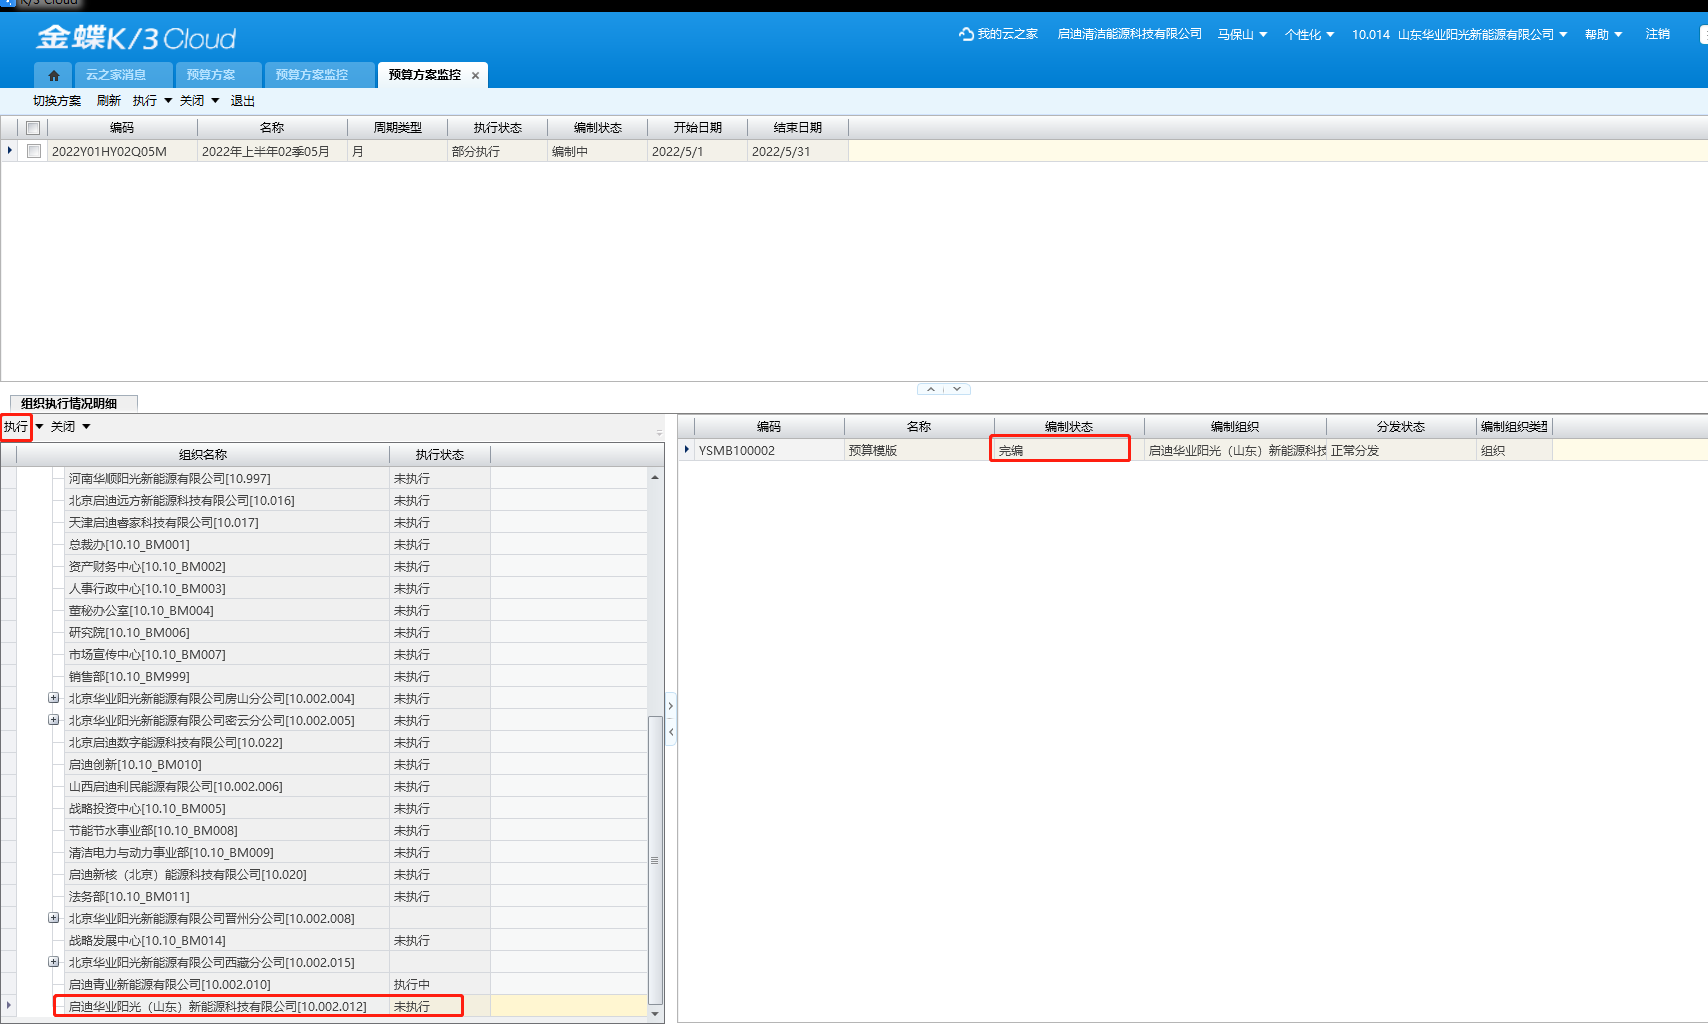Toggle the header select-all checkbox

[x=33, y=128]
